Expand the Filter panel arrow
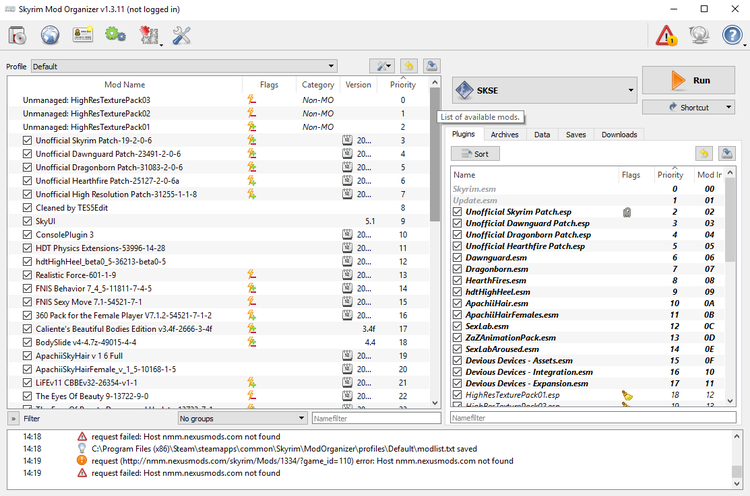The image size is (750, 496). (13, 418)
